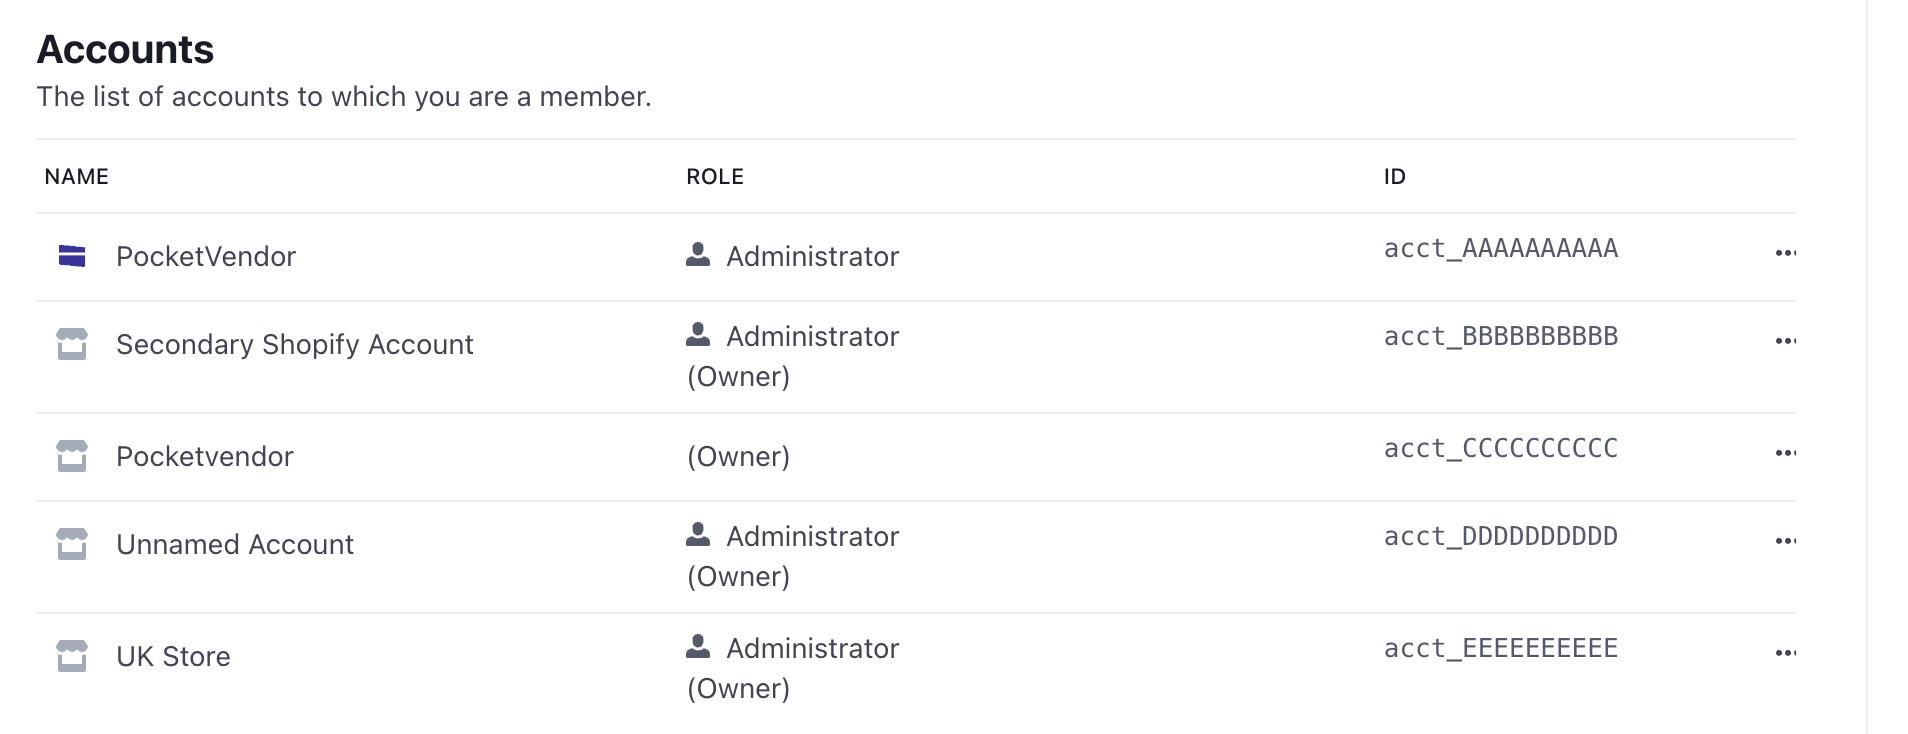Click the ID column header
The height and width of the screenshot is (734, 1908).
click(x=1395, y=176)
